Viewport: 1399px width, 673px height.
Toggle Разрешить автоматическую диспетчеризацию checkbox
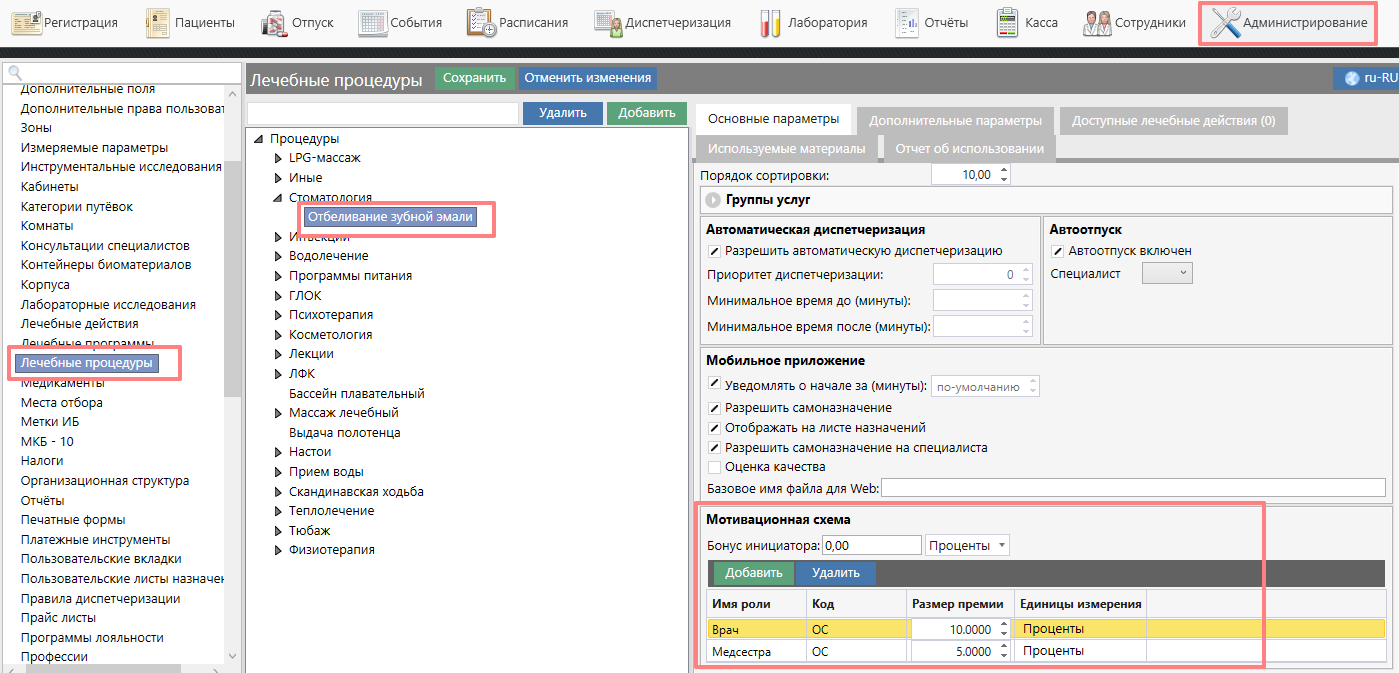point(714,251)
